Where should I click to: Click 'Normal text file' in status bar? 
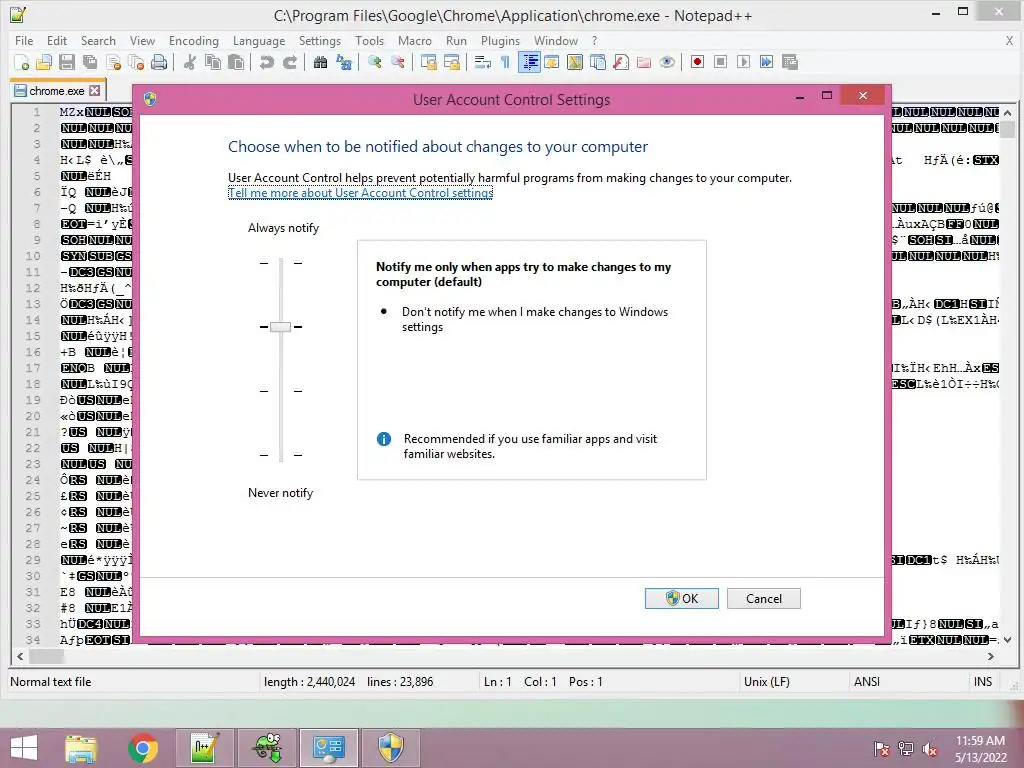pos(51,682)
